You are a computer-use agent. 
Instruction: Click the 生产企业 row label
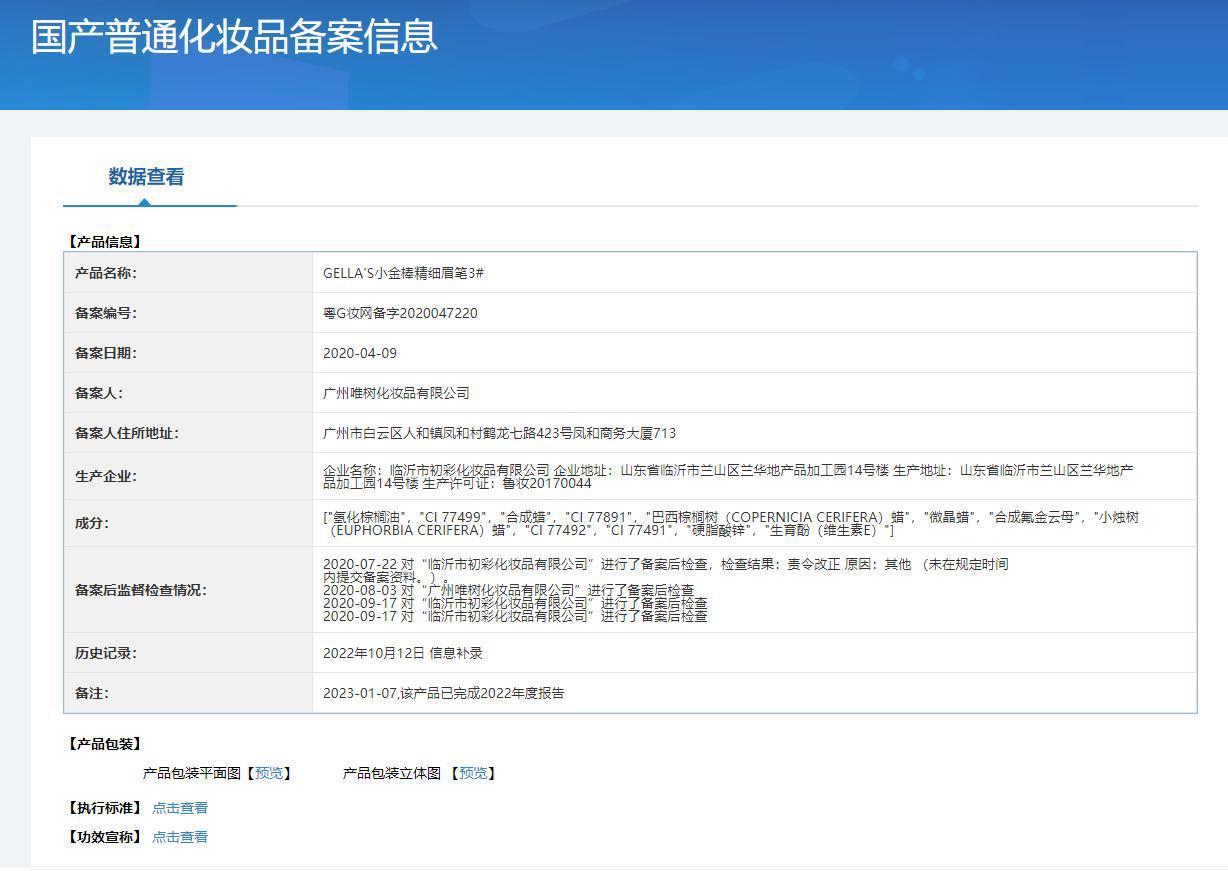106,476
